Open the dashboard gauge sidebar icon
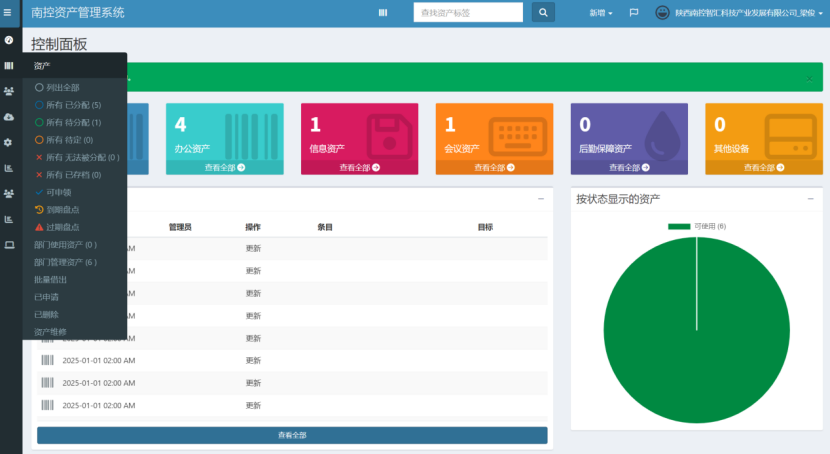This screenshot has height=454, width=830. click(x=9, y=40)
